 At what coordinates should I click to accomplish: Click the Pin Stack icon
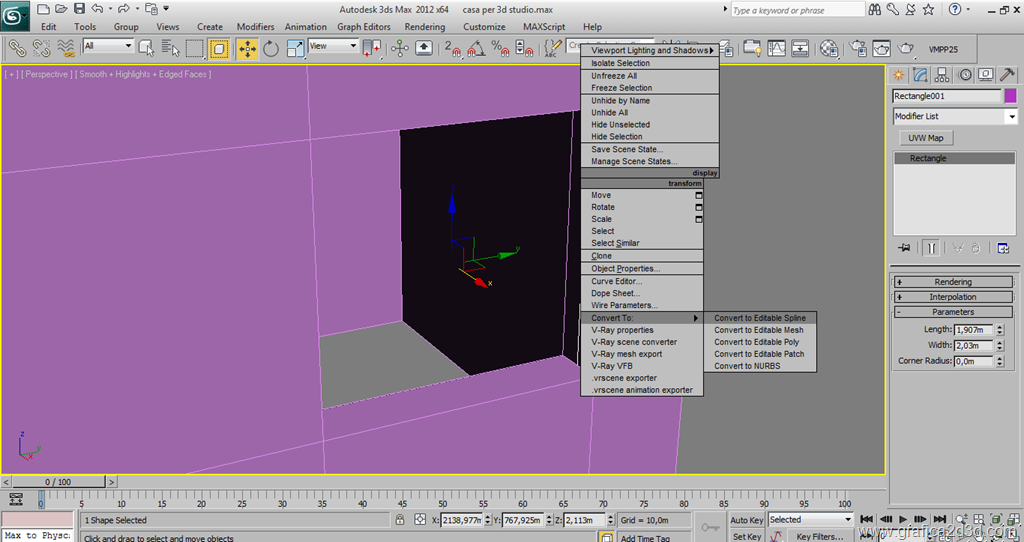904,247
